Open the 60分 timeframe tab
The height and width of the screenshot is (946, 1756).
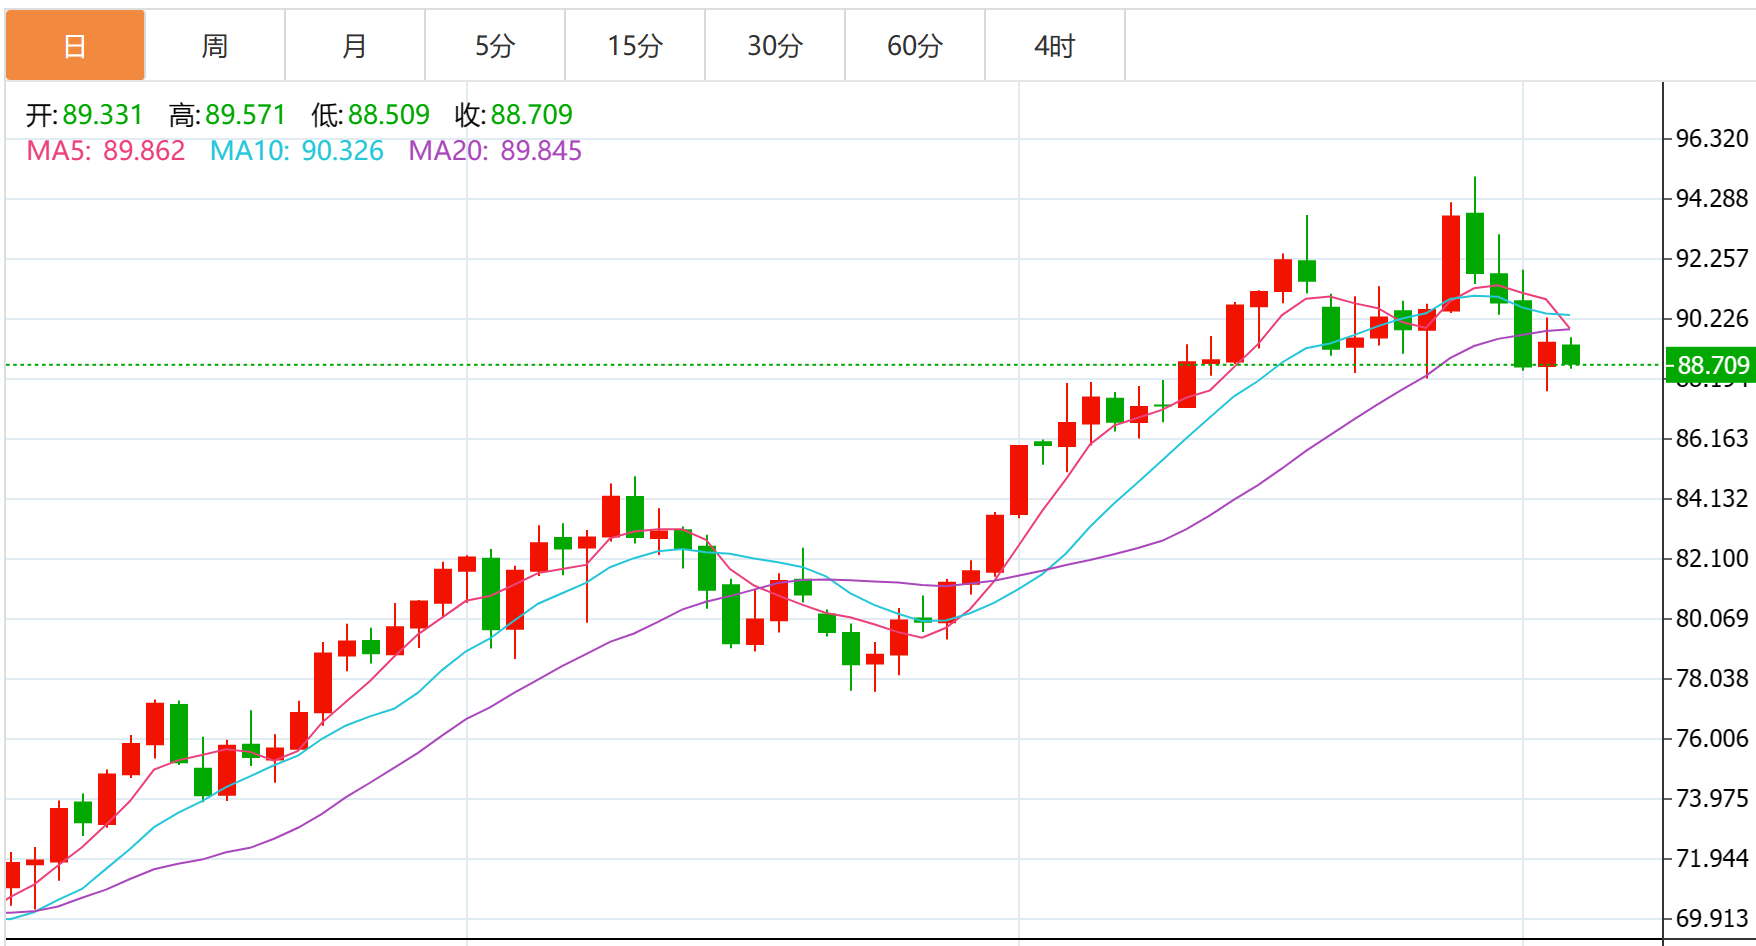tap(915, 46)
